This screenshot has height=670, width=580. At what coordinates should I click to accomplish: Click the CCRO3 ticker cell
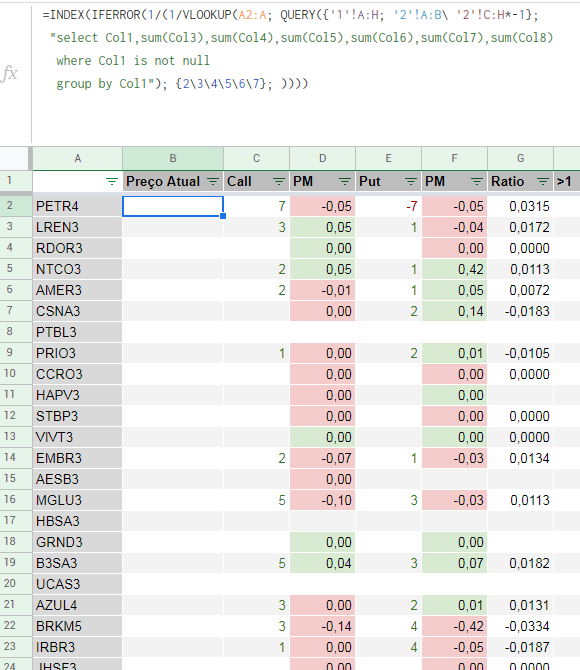click(x=77, y=374)
